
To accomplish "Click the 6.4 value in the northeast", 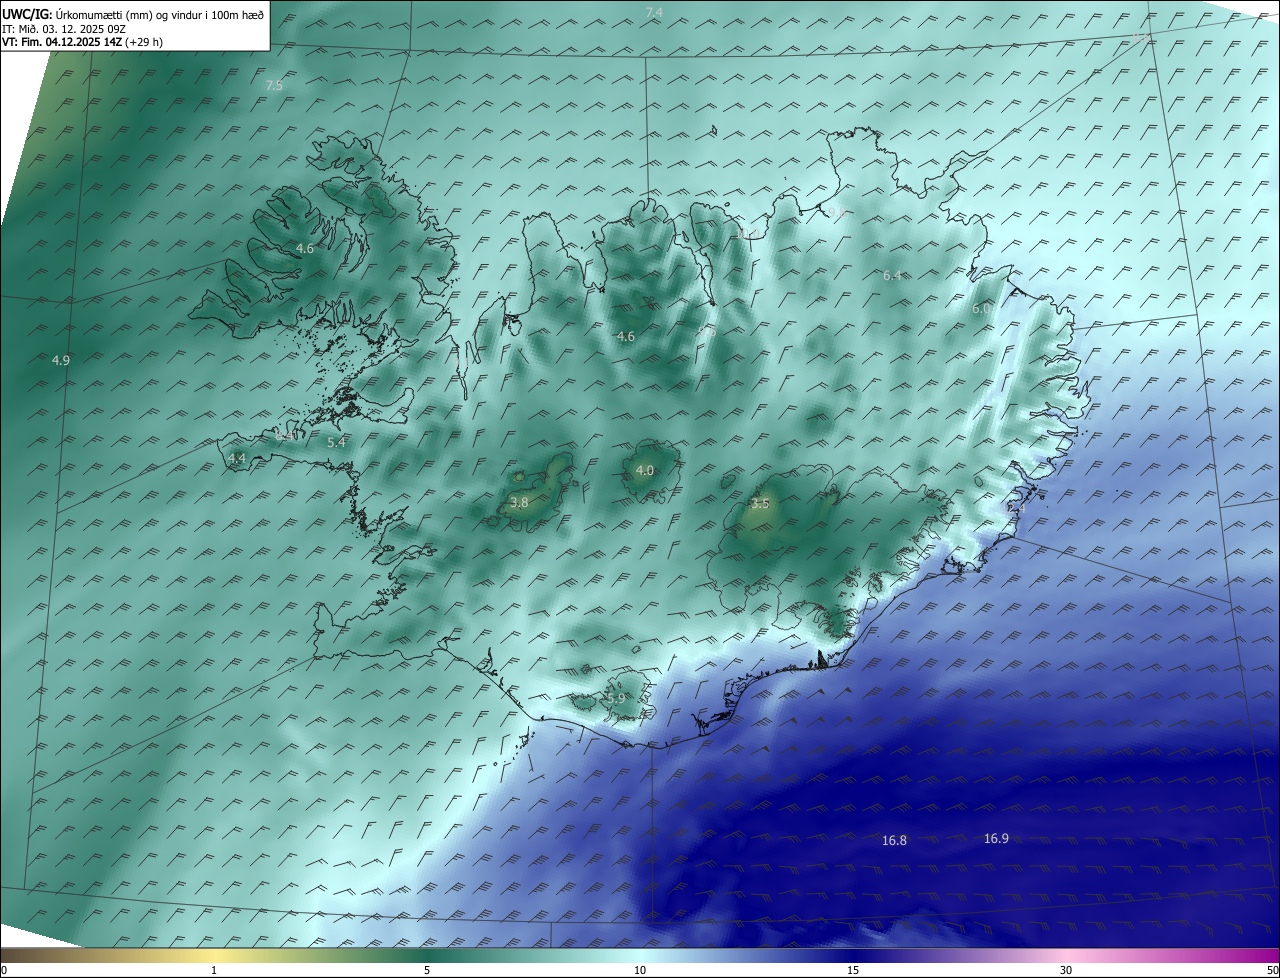I will (892, 275).
